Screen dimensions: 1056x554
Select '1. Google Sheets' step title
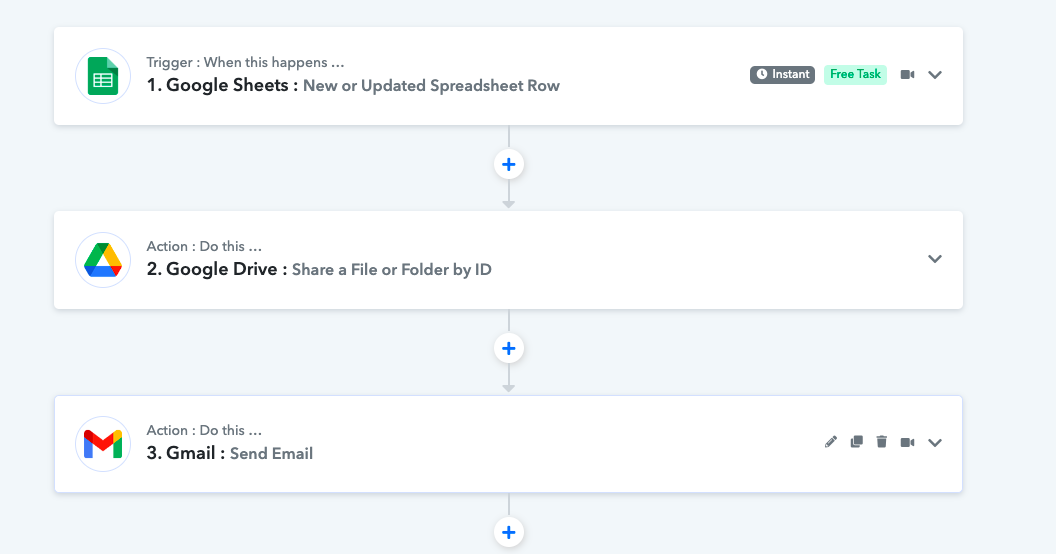click(x=223, y=85)
